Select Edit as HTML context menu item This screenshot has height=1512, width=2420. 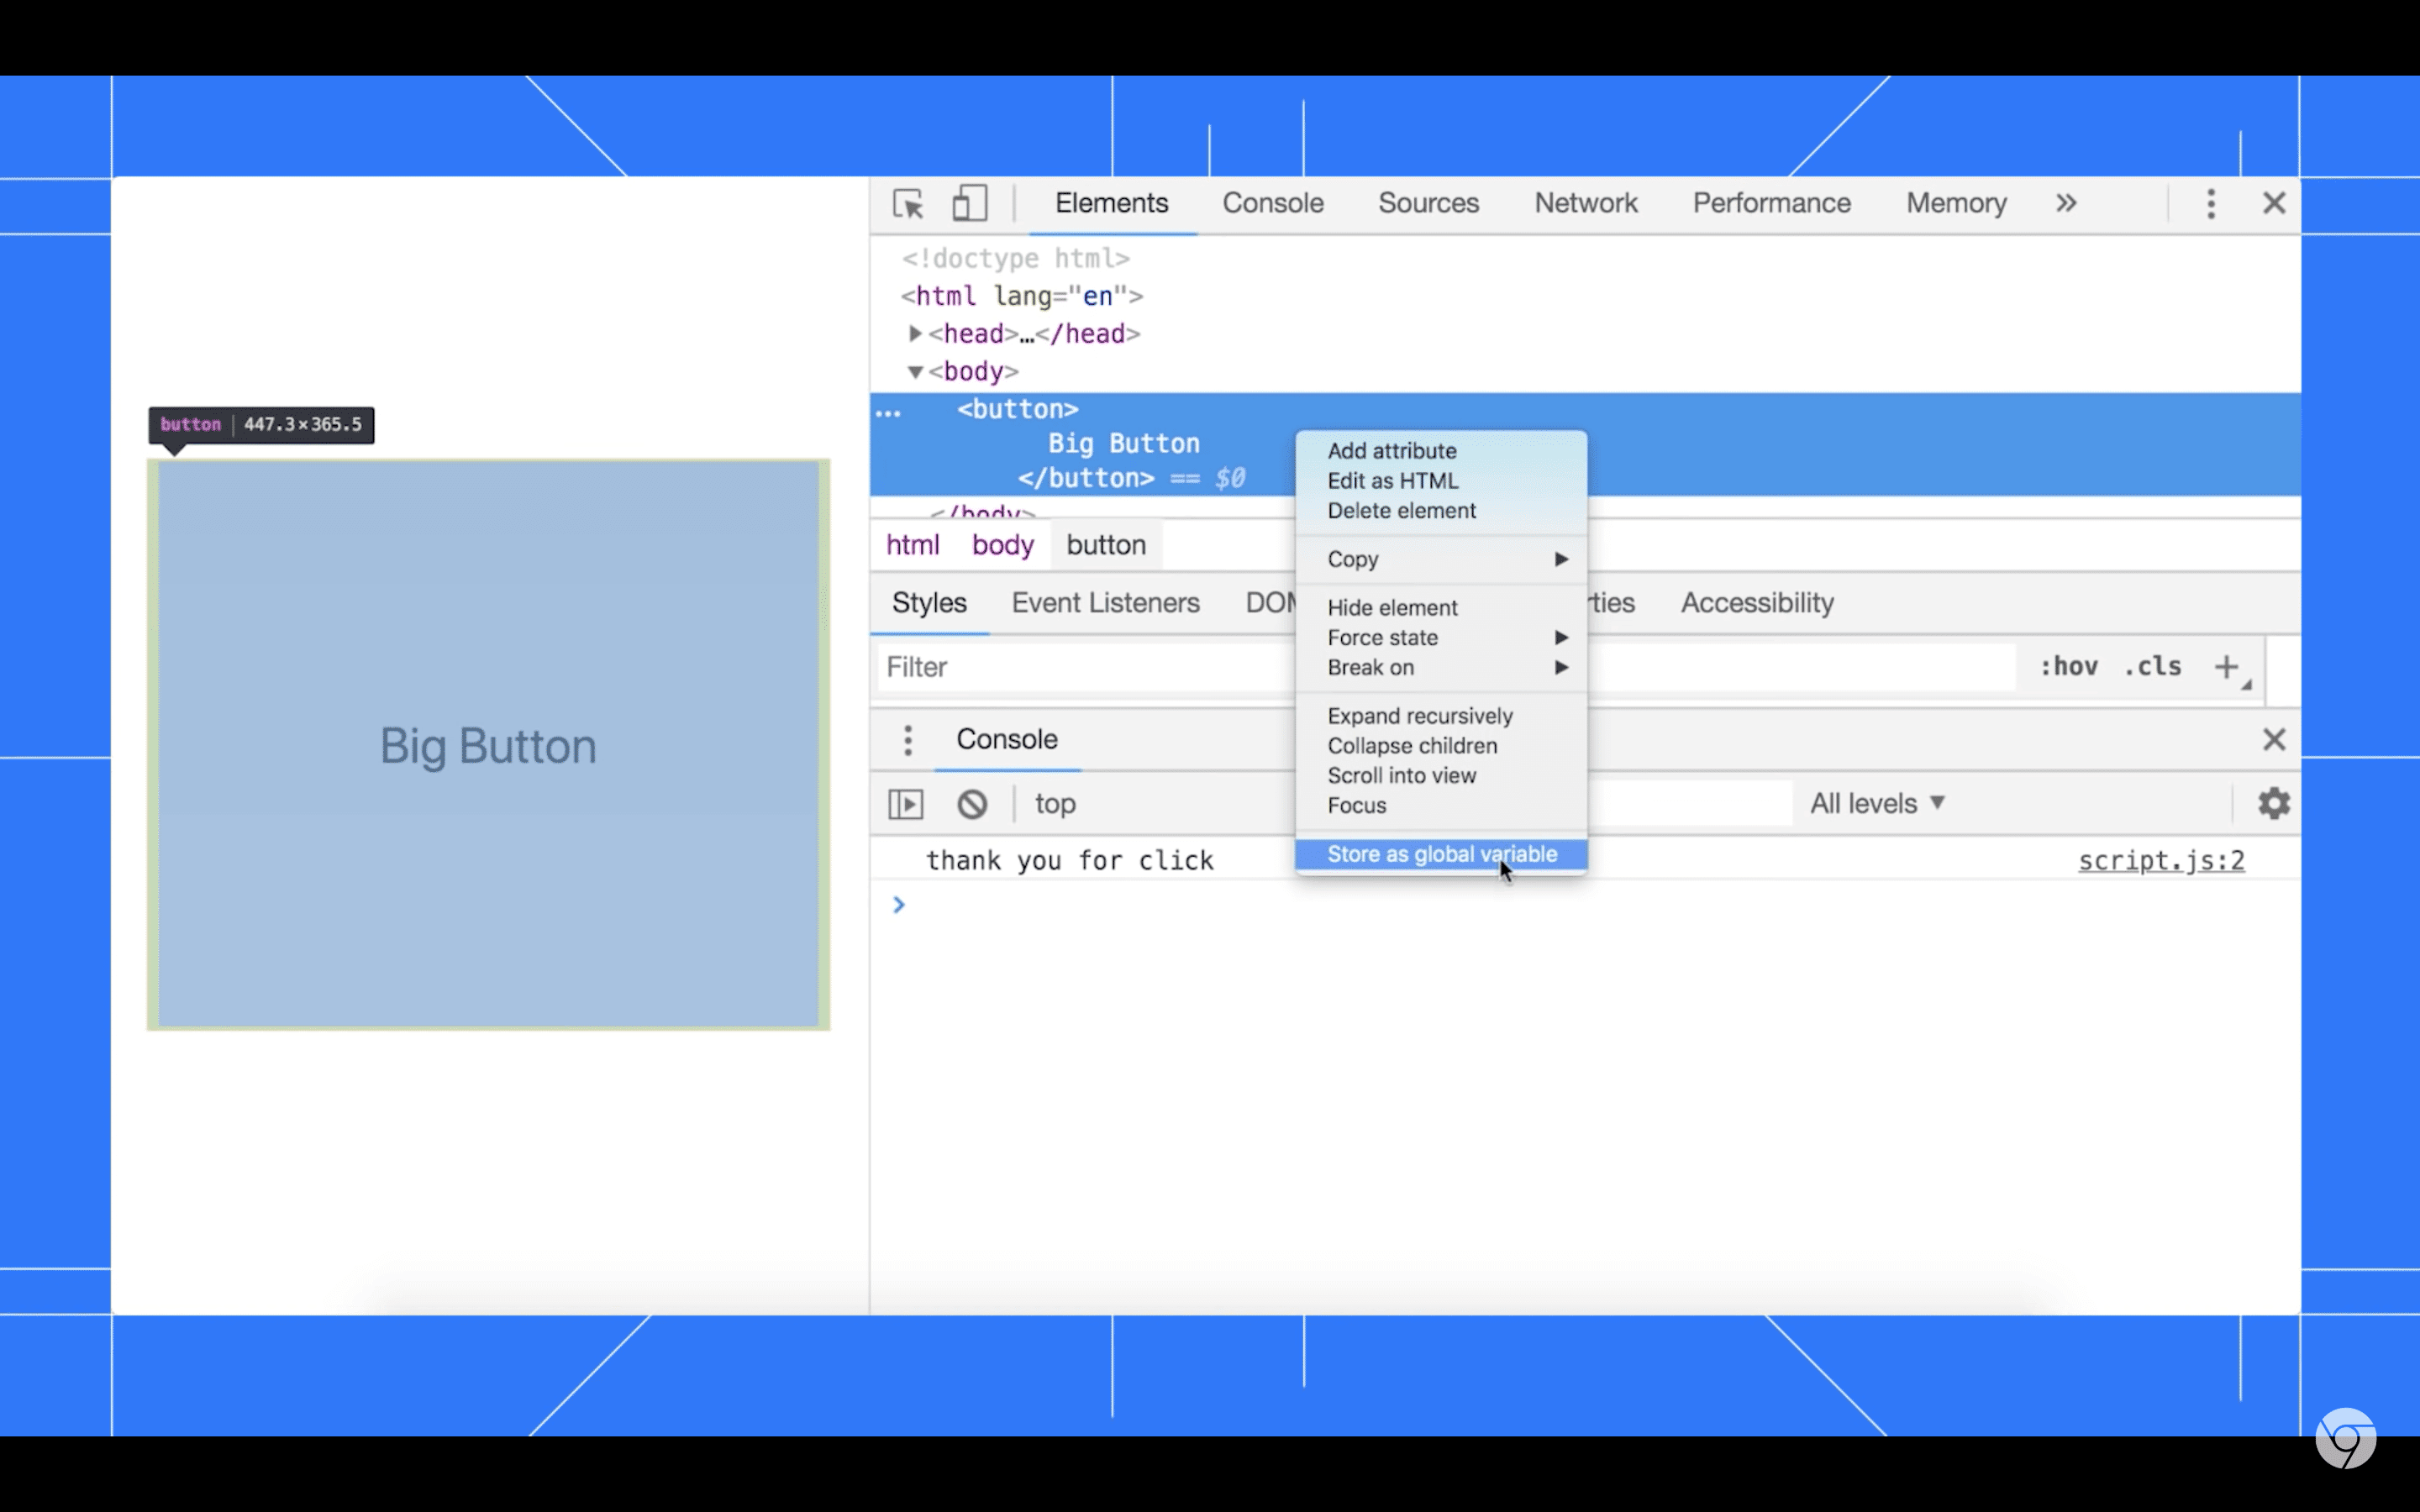coord(1391,479)
